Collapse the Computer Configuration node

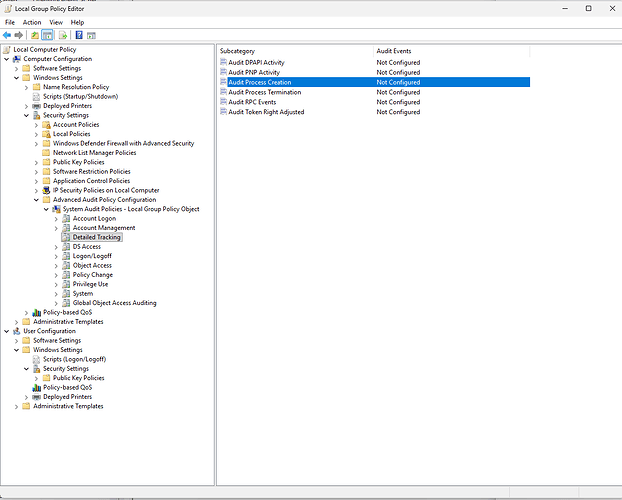7,59
